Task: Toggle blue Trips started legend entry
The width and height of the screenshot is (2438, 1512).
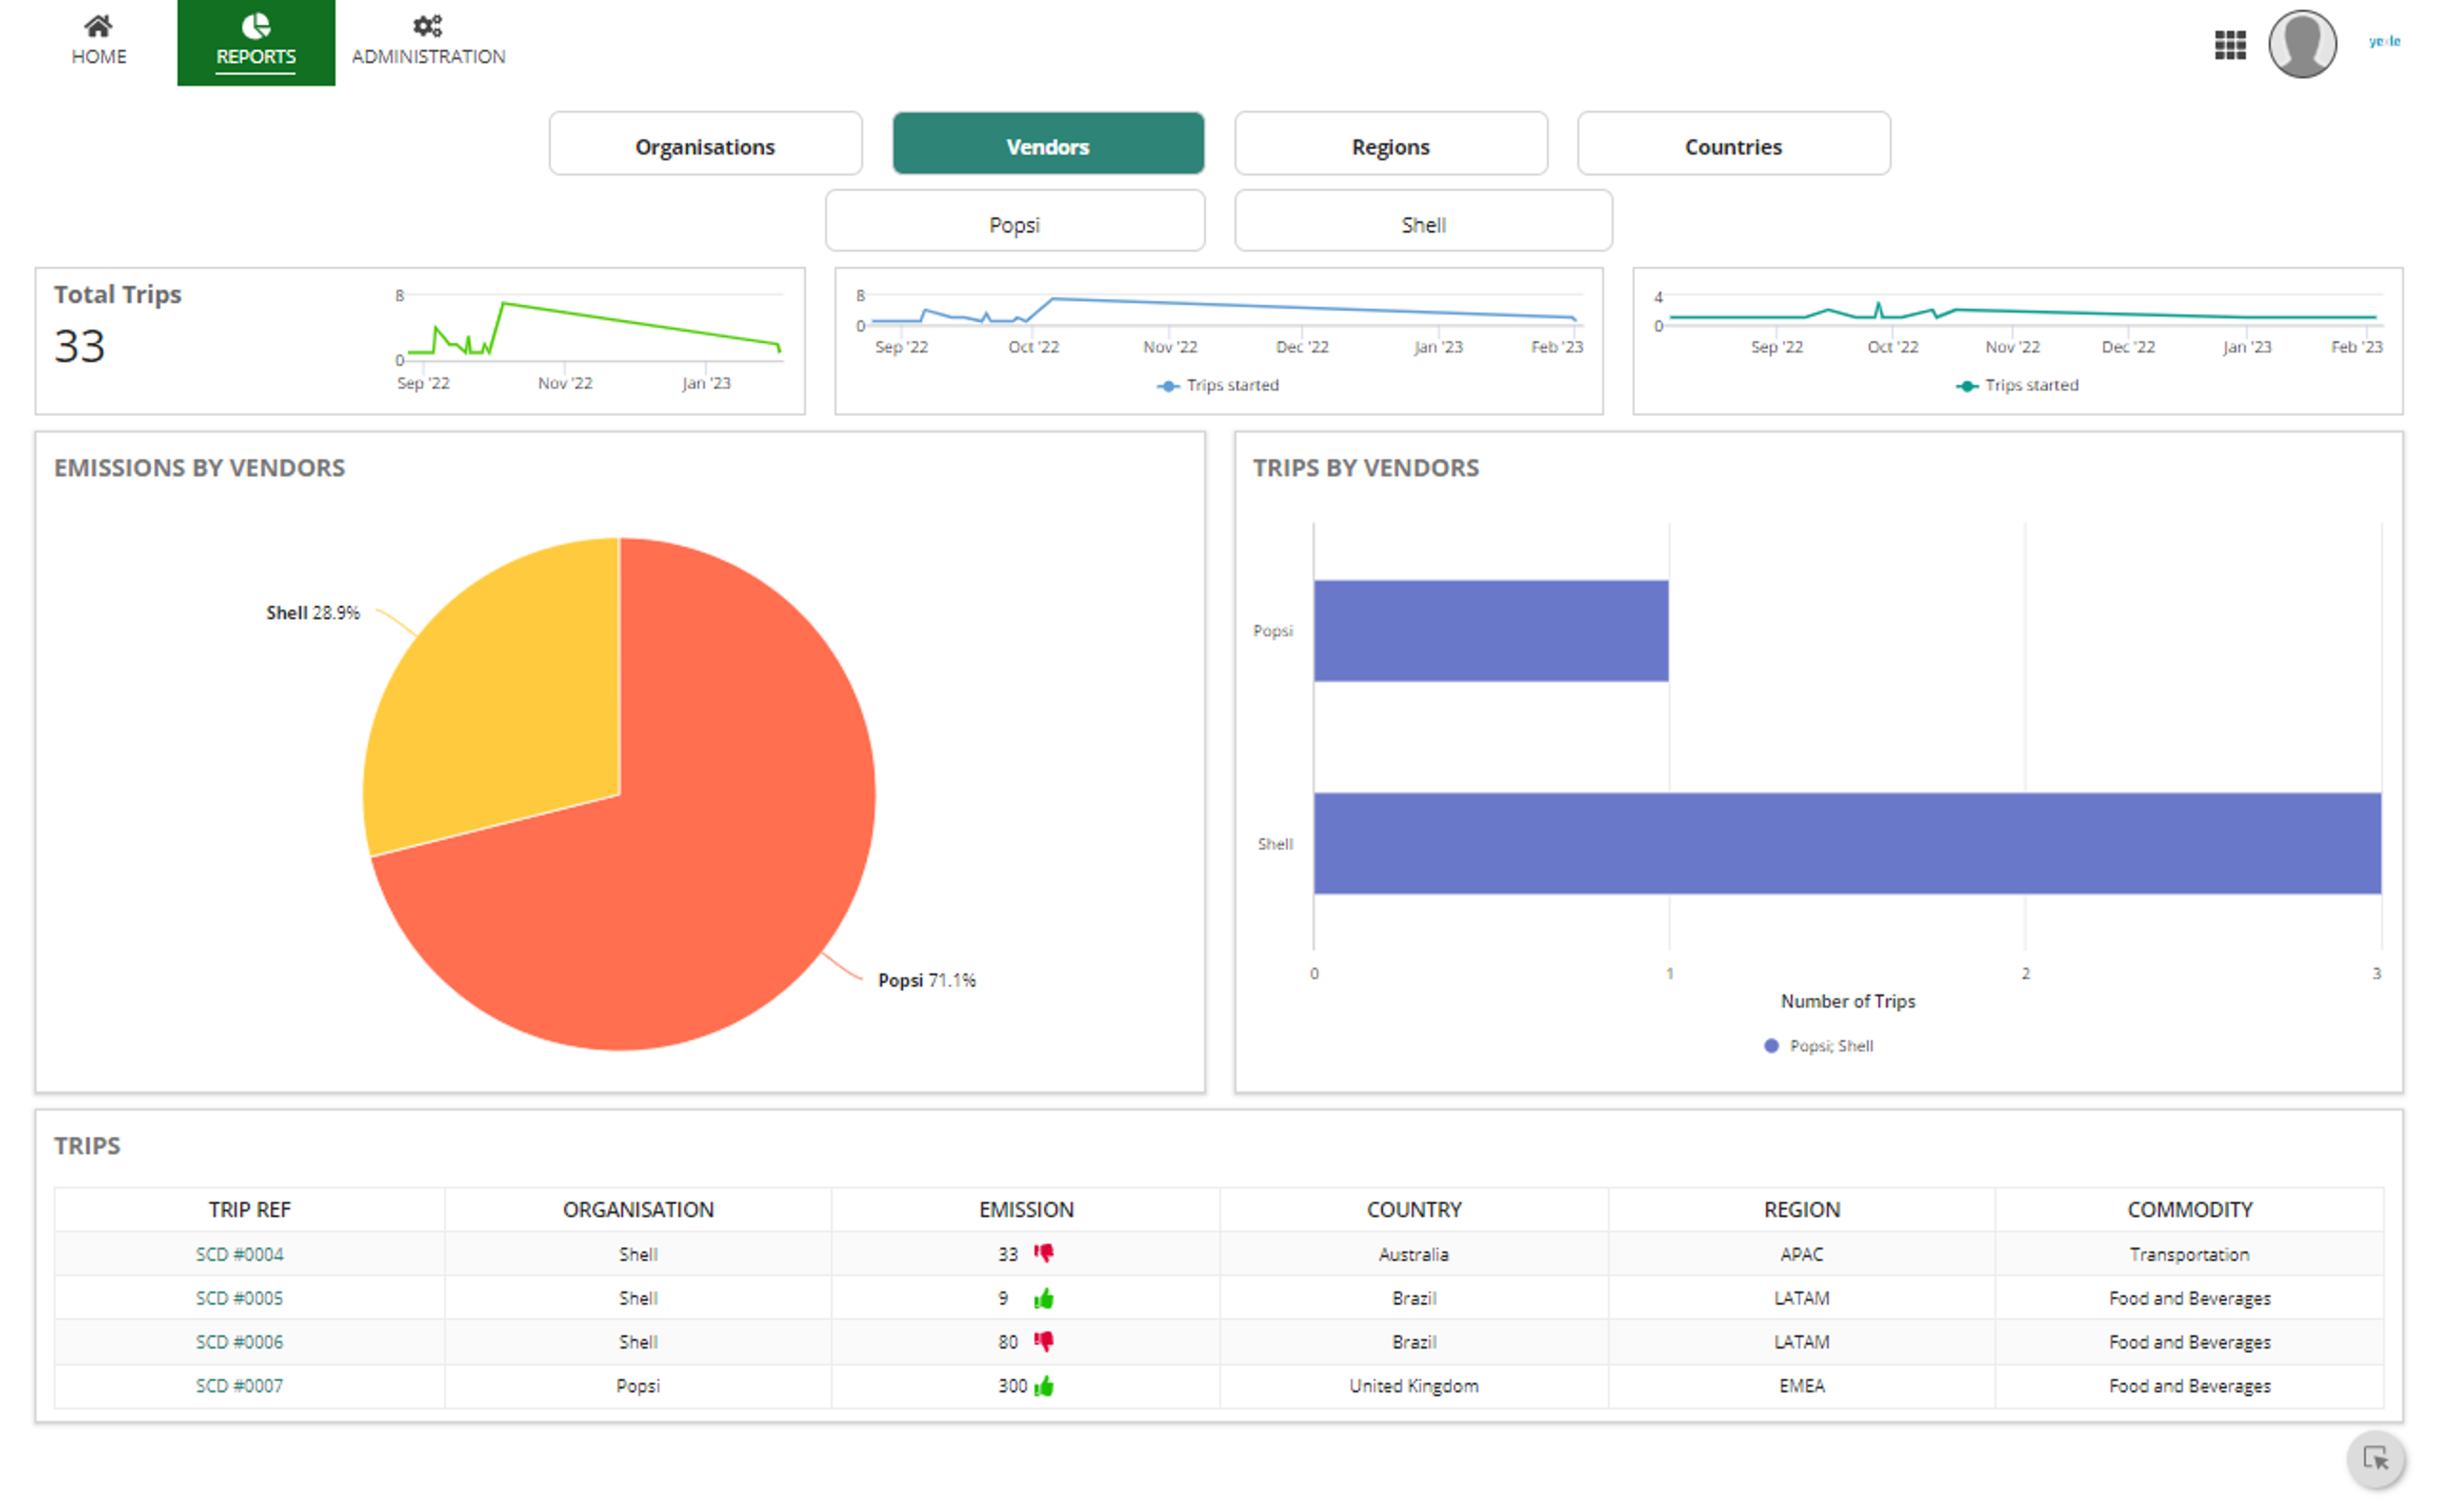Action: [1217, 385]
